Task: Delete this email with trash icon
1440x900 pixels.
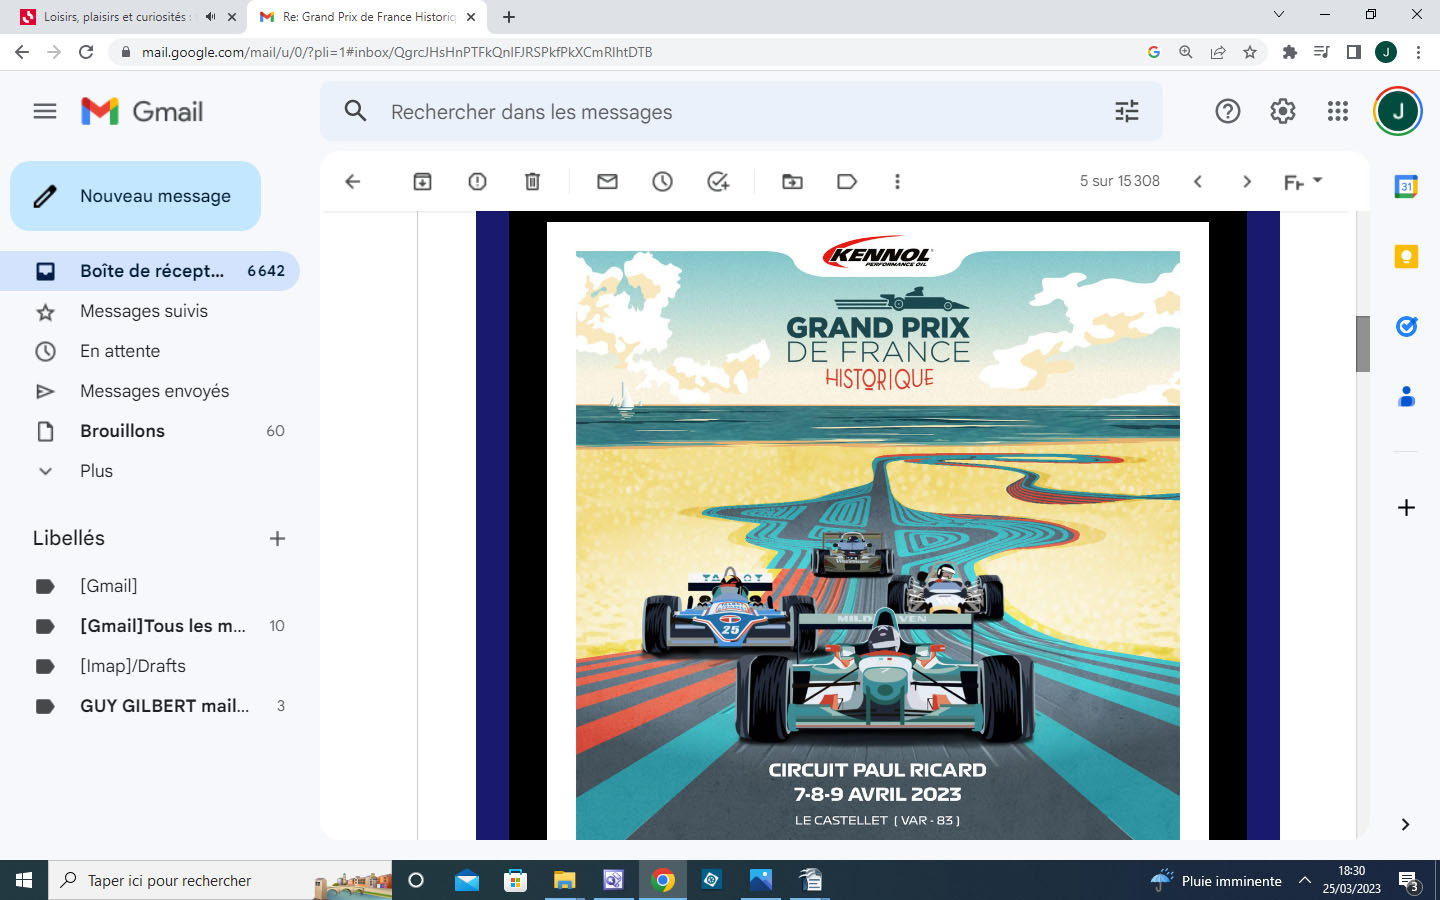Action: [533, 181]
